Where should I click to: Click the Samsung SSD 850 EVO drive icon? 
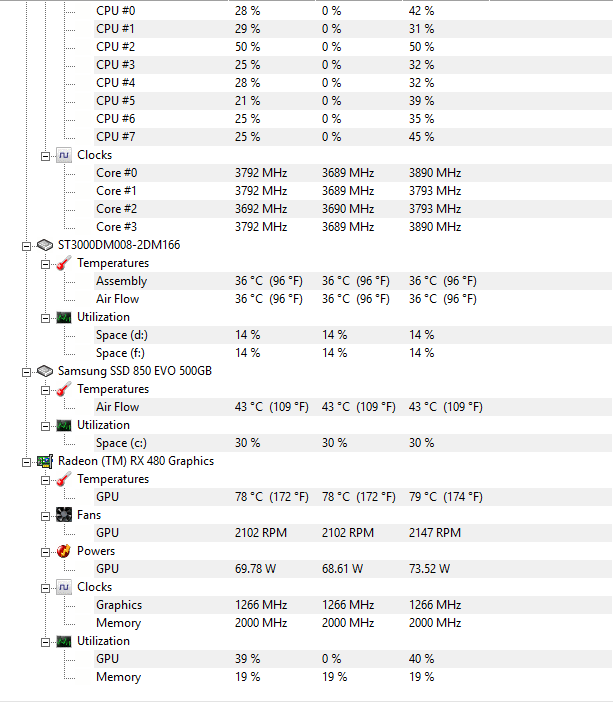point(45,371)
